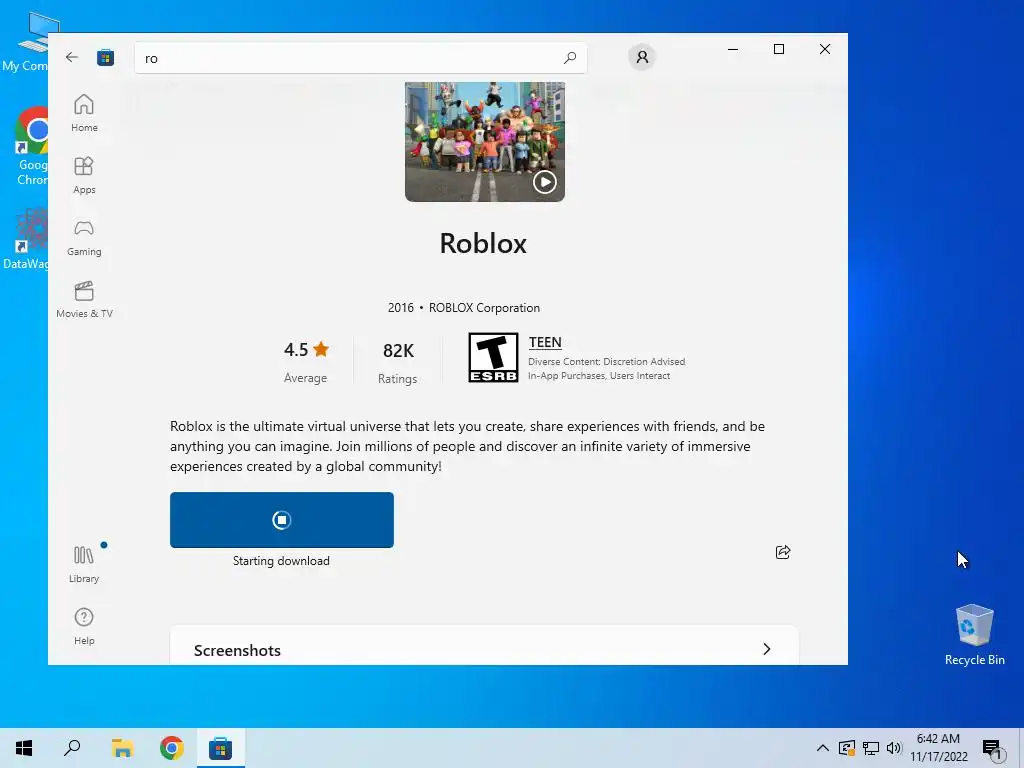Open the user account profile icon
The width and height of the screenshot is (1024, 768).
[642, 57]
